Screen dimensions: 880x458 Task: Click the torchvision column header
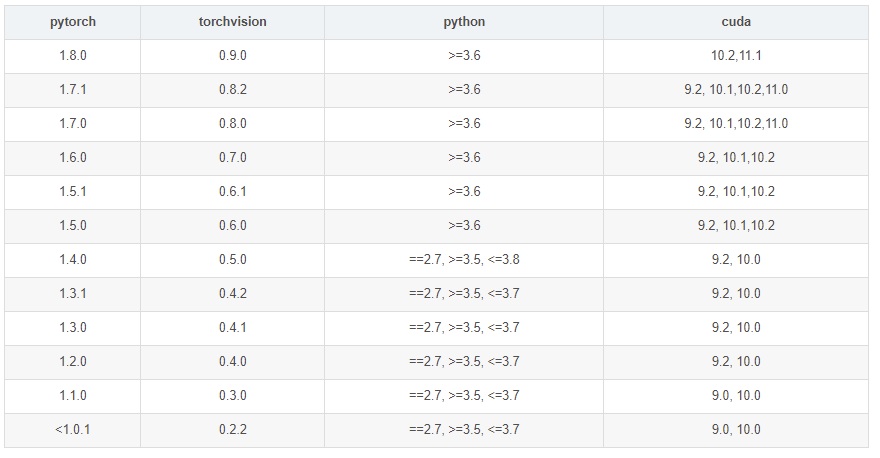click(x=232, y=22)
